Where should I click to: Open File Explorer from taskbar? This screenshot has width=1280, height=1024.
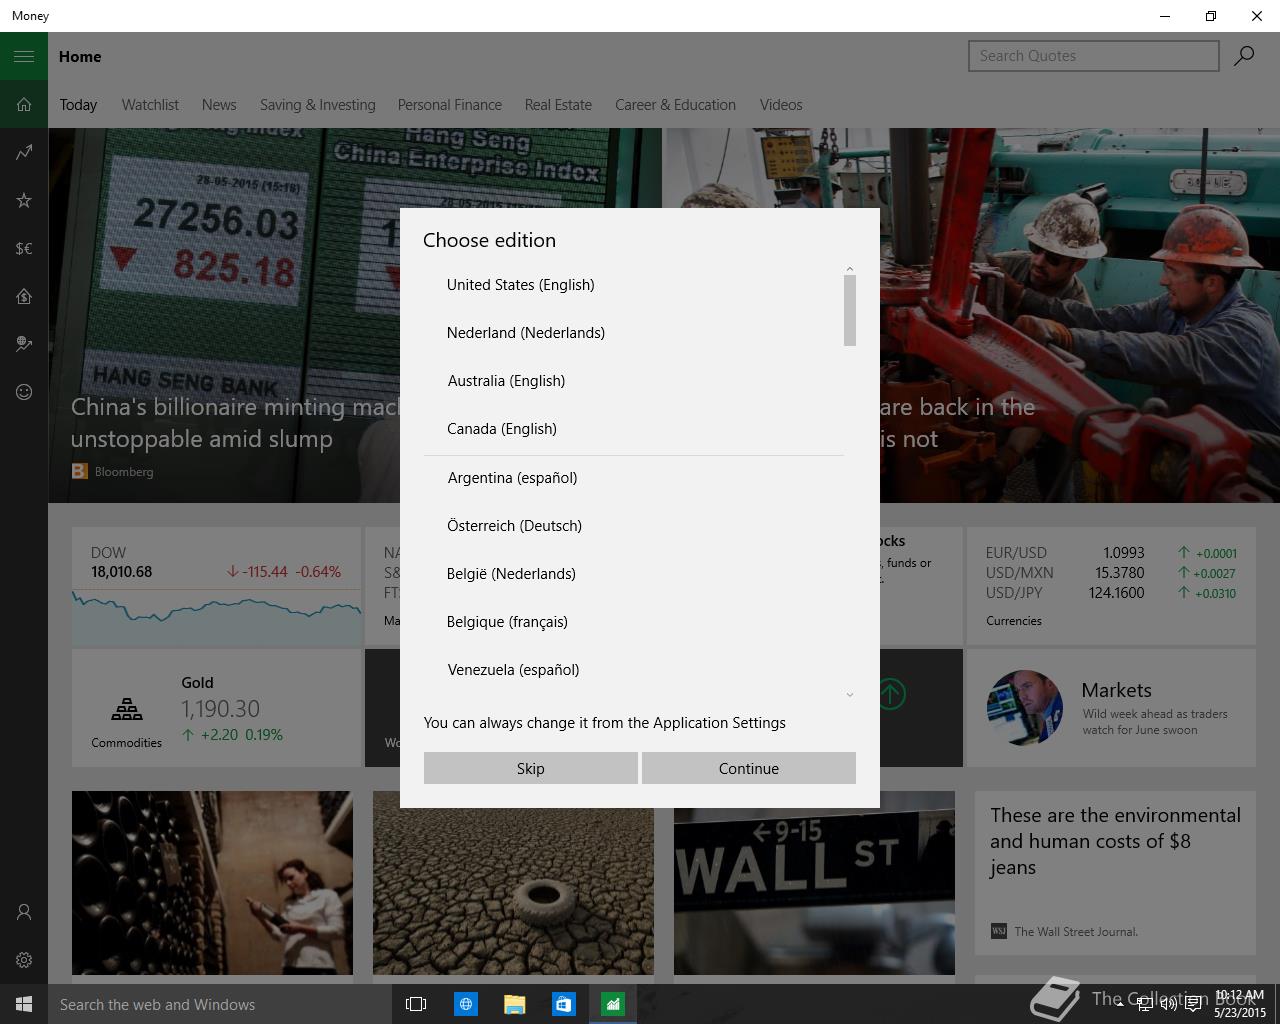[x=514, y=1004]
